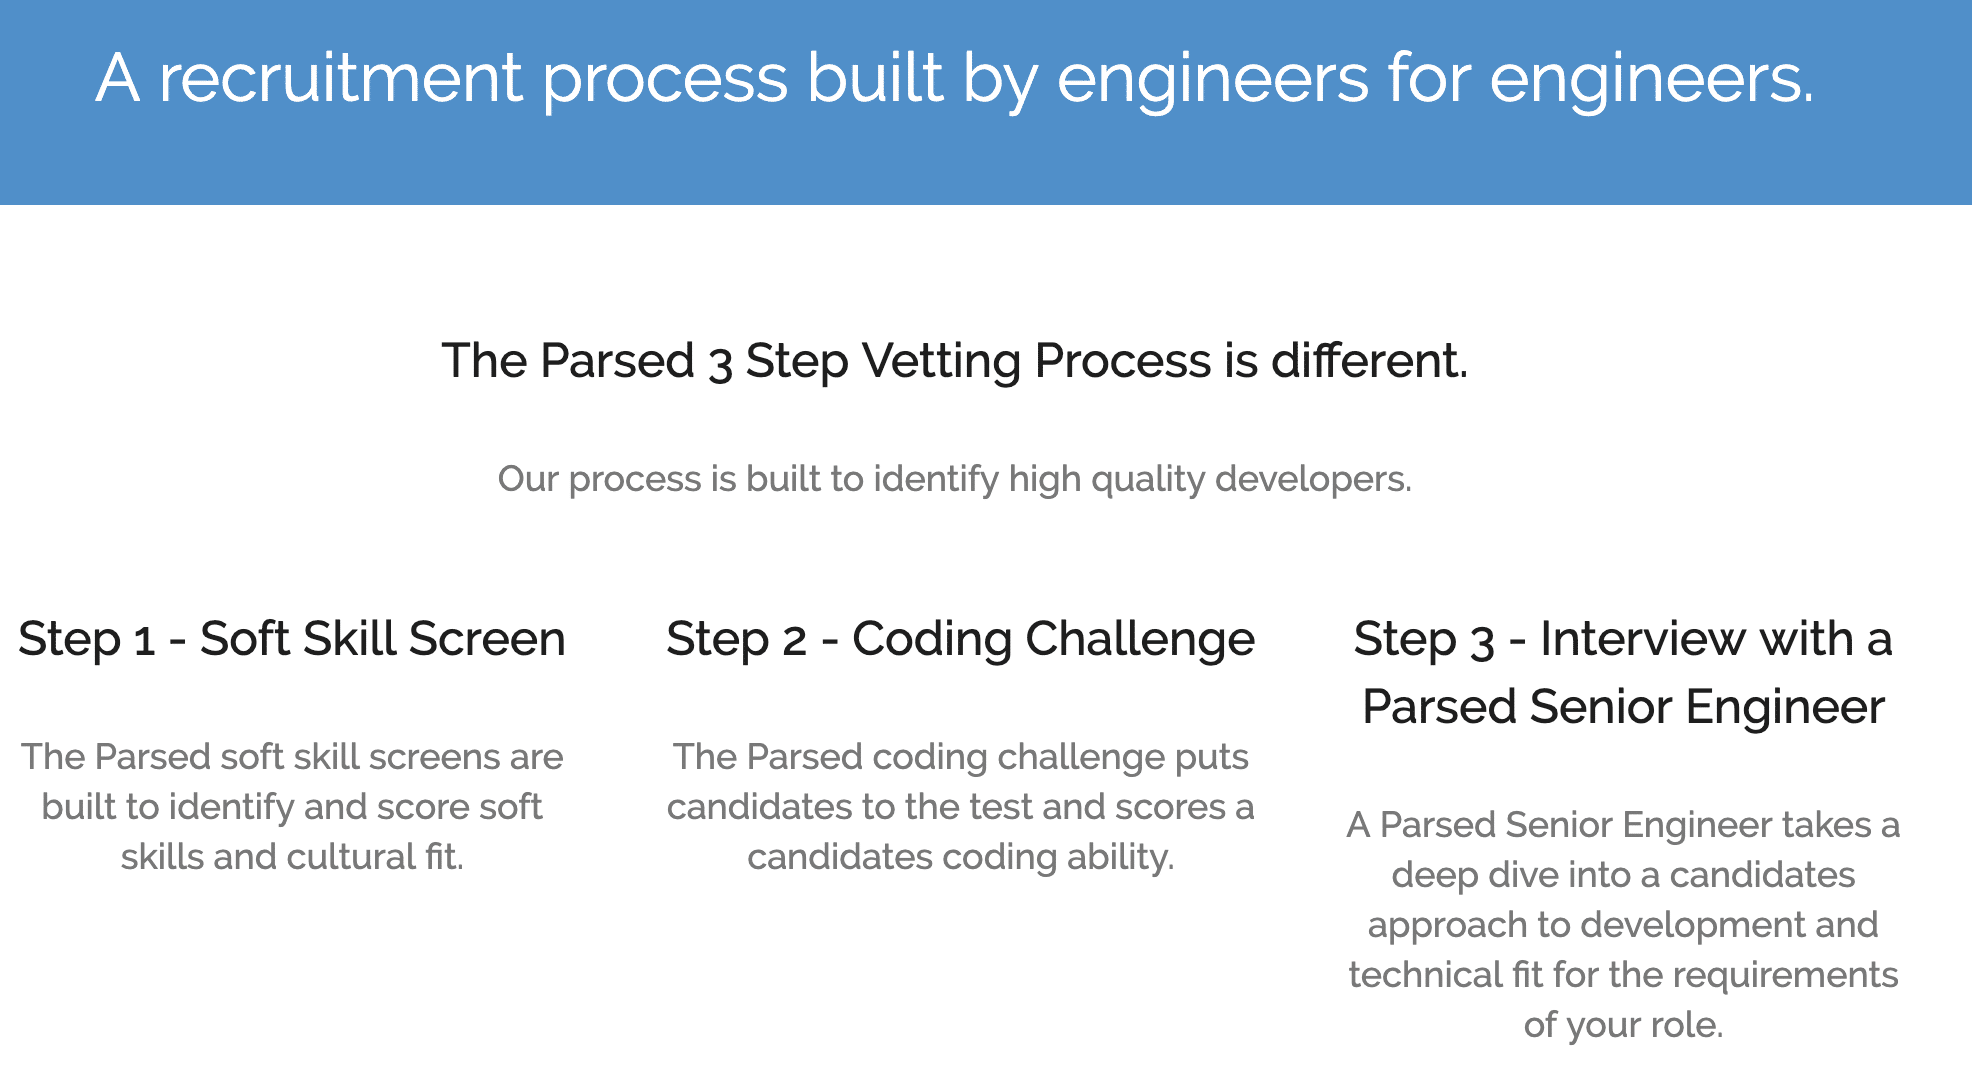
Task: Click the 'Step 3 - Interview' heading
Action: pos(1623,673)
